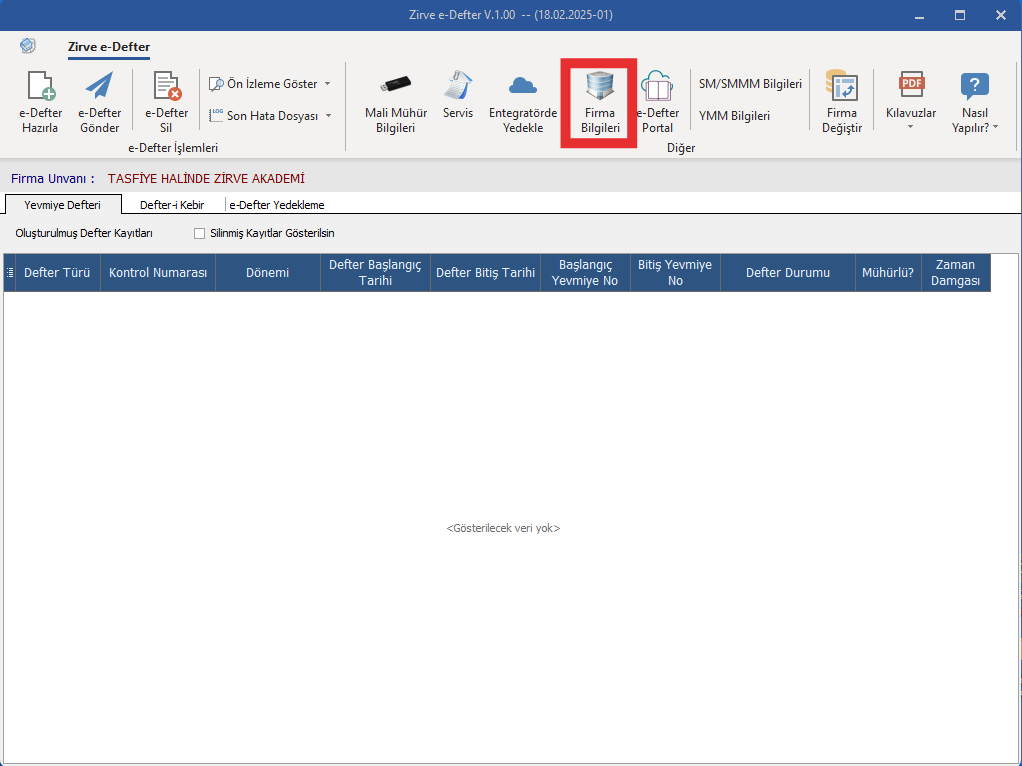The width and height of the screenshot is (1022, 766).
Task: Click the Defter Durumu column header
Action: pyautogui.click(x=787, y=273)
